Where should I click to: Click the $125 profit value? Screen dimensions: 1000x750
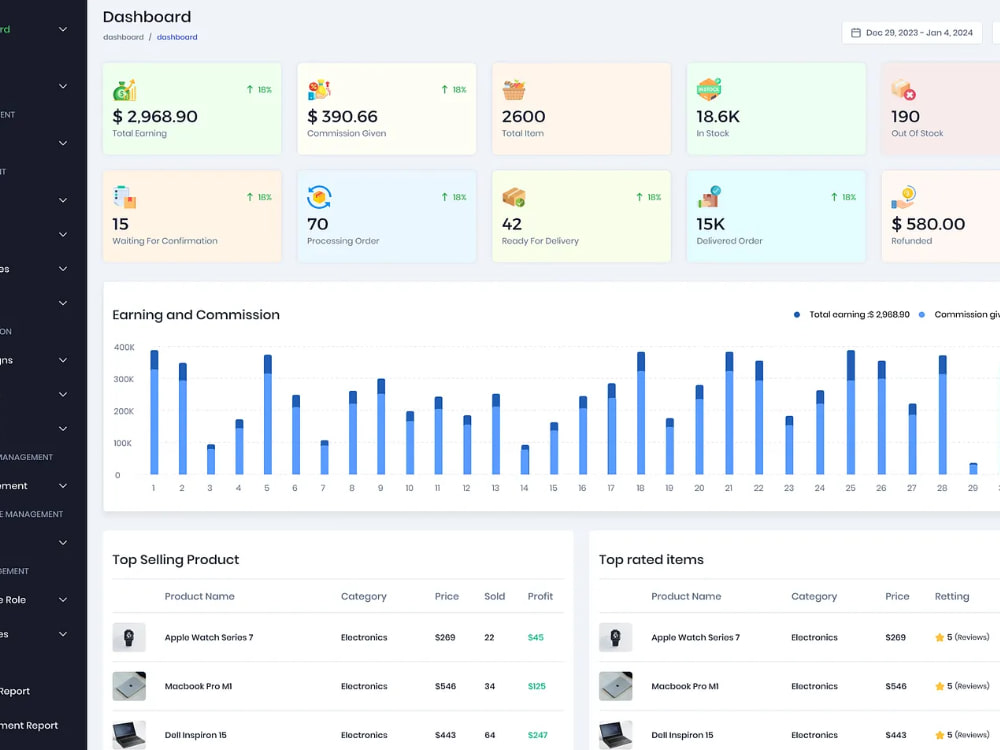click(536, 686)
